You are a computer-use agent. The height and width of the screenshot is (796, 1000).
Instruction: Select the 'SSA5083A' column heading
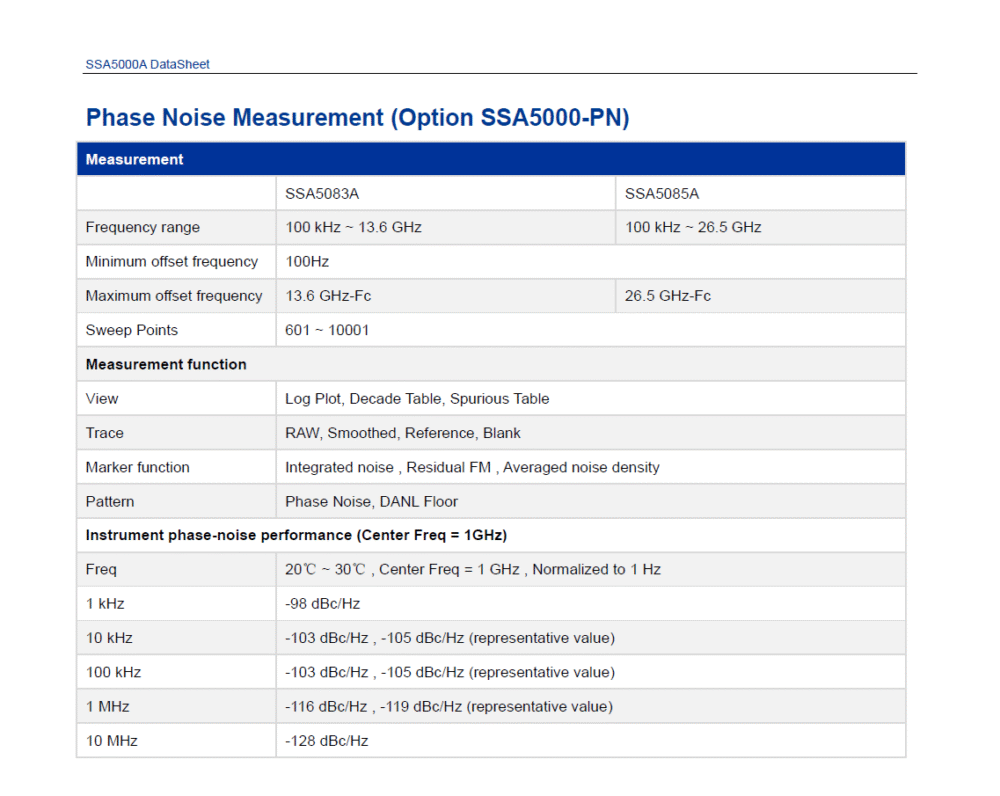(322, 194)
